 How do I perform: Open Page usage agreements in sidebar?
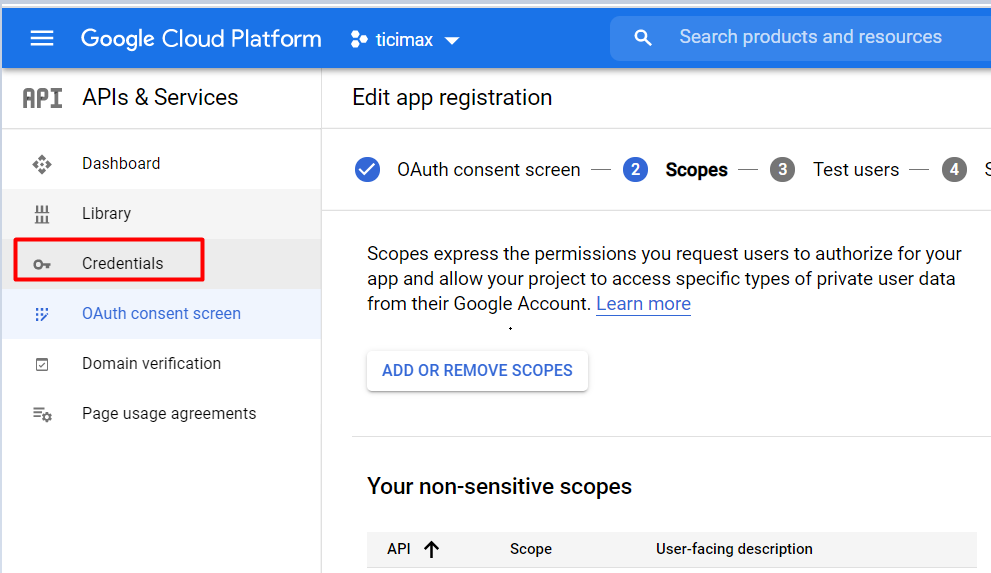[169, 413]
